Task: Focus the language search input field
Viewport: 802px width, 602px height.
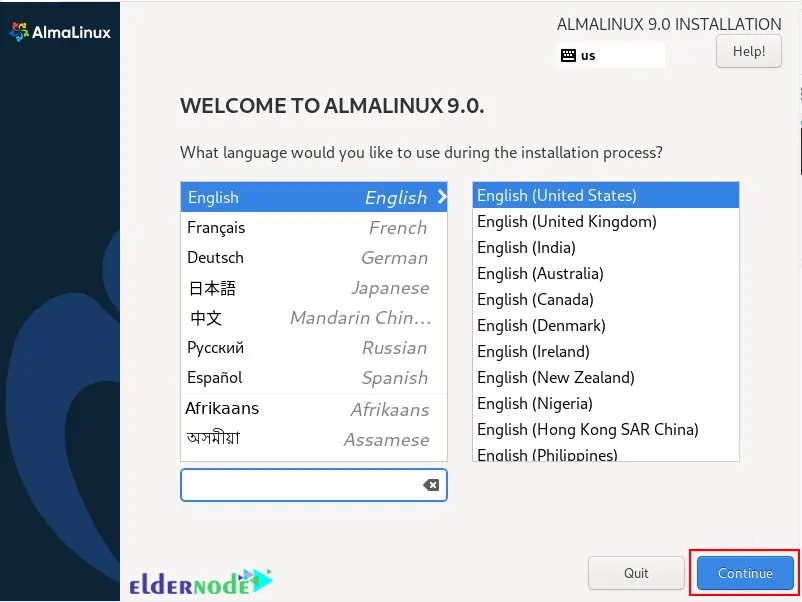Action: pyautogui.click(x=314, y=485)
